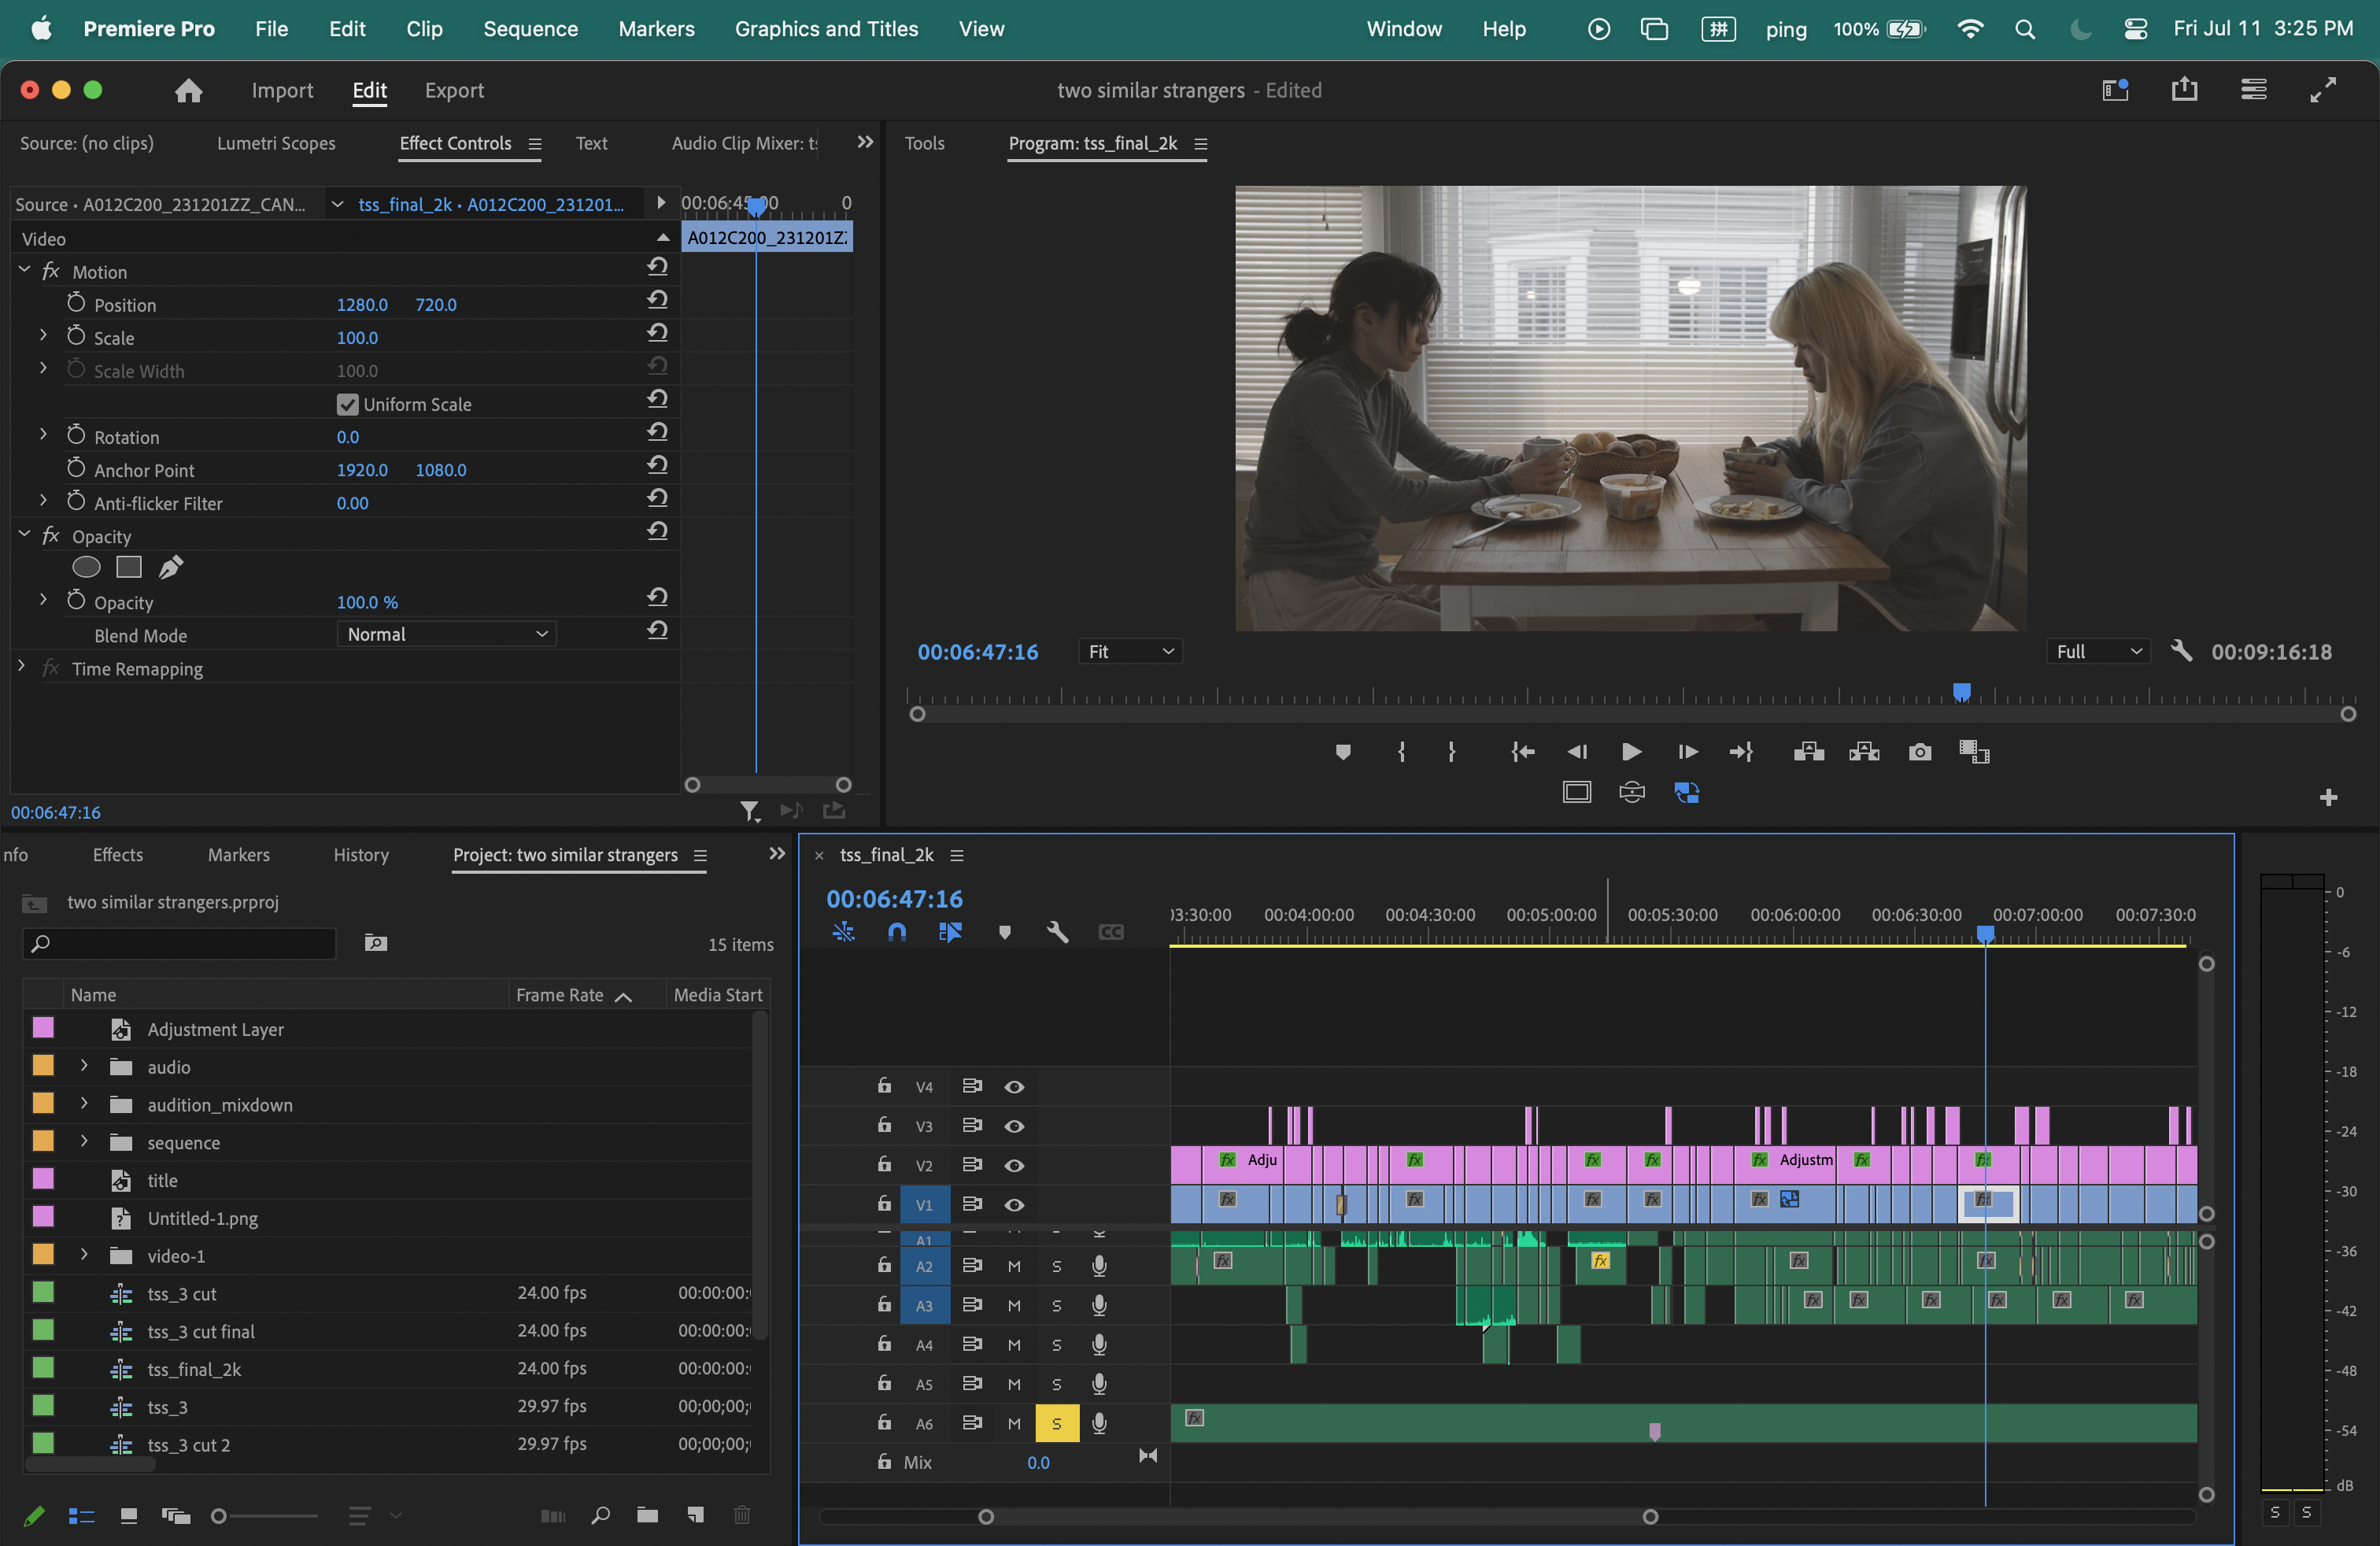Switch to the Effects panel tab
2380x1546 pixels.
(x=118, y=855)
